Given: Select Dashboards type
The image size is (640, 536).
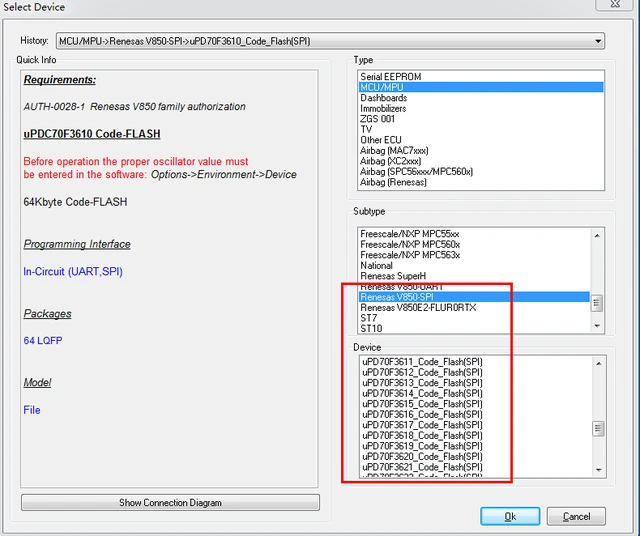Looking at the screenshot, I should pos(480,98).
